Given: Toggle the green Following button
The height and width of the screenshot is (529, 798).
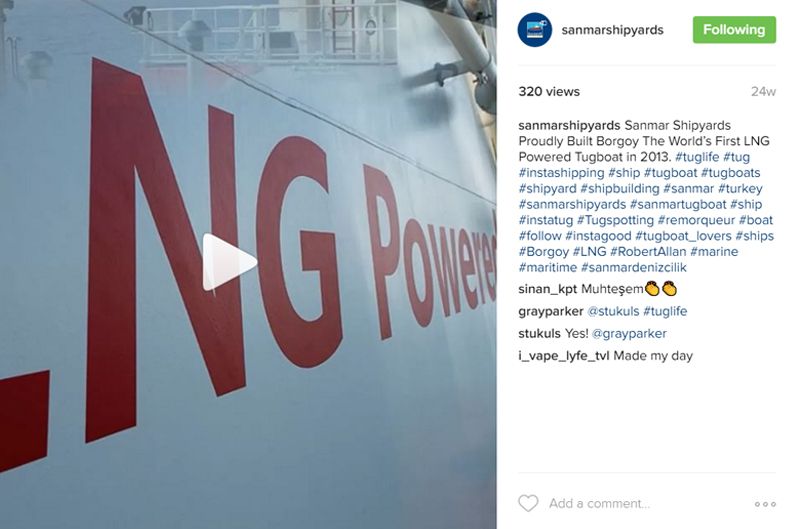Looking at the screenshot, I should (x=734, y=30).
